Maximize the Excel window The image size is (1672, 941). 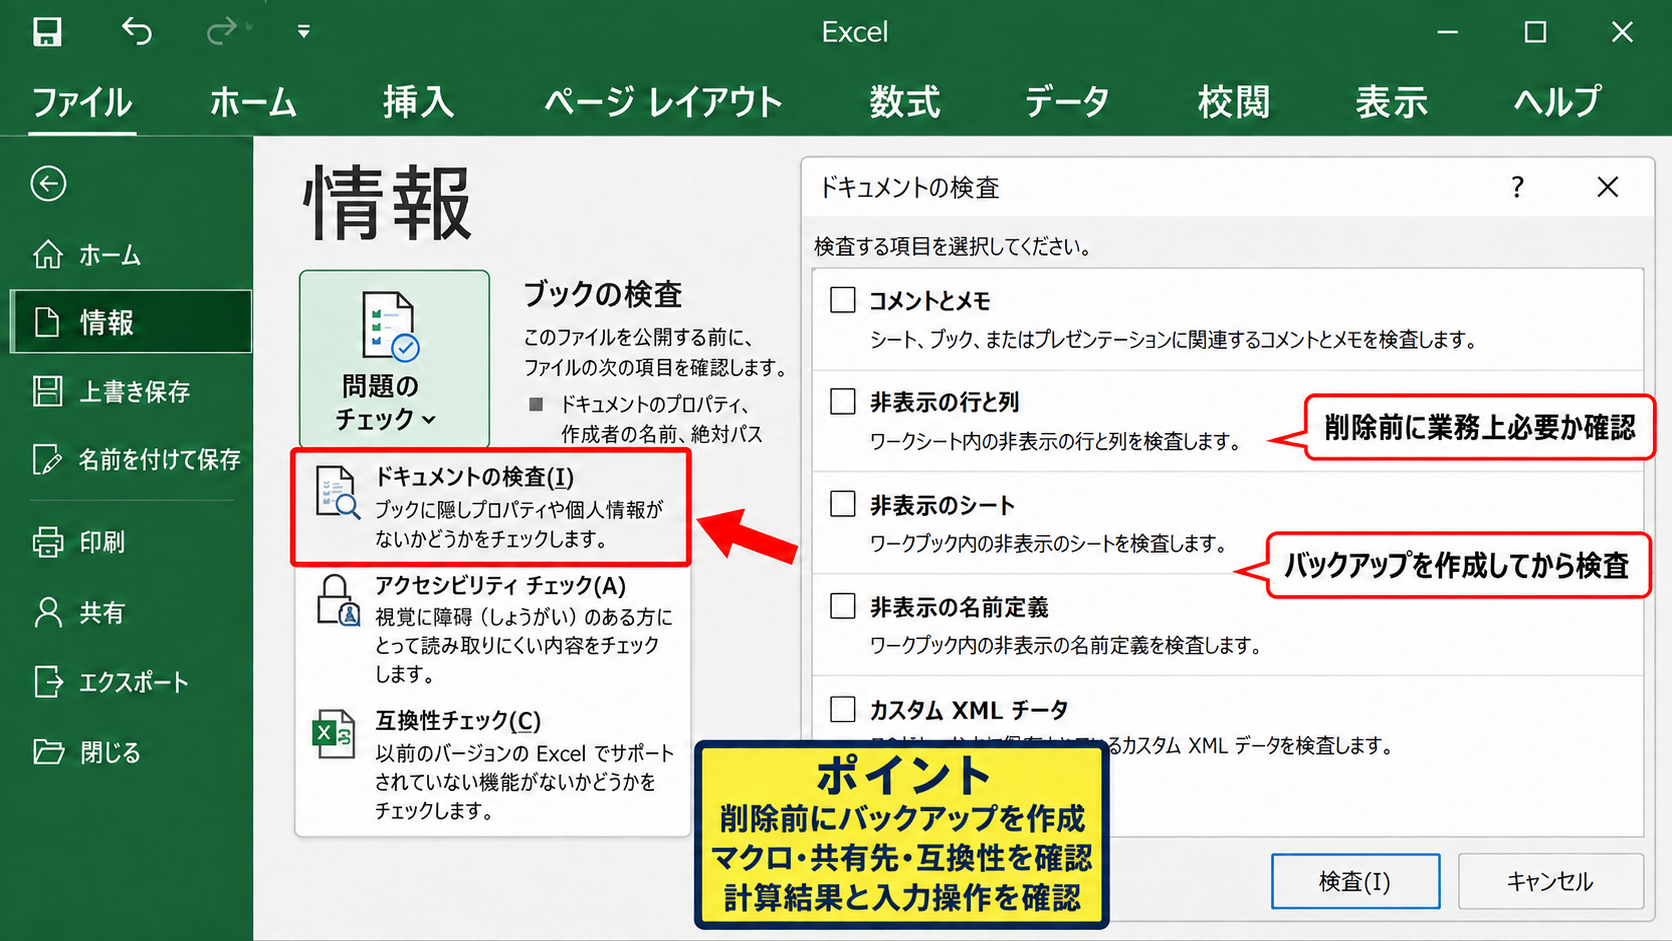coord(1535,32)
